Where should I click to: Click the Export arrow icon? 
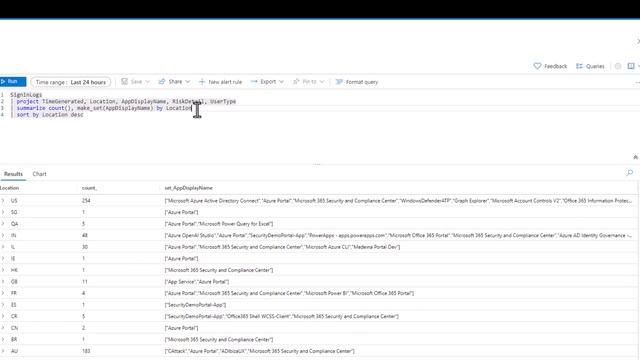click(x=254, y=82)
